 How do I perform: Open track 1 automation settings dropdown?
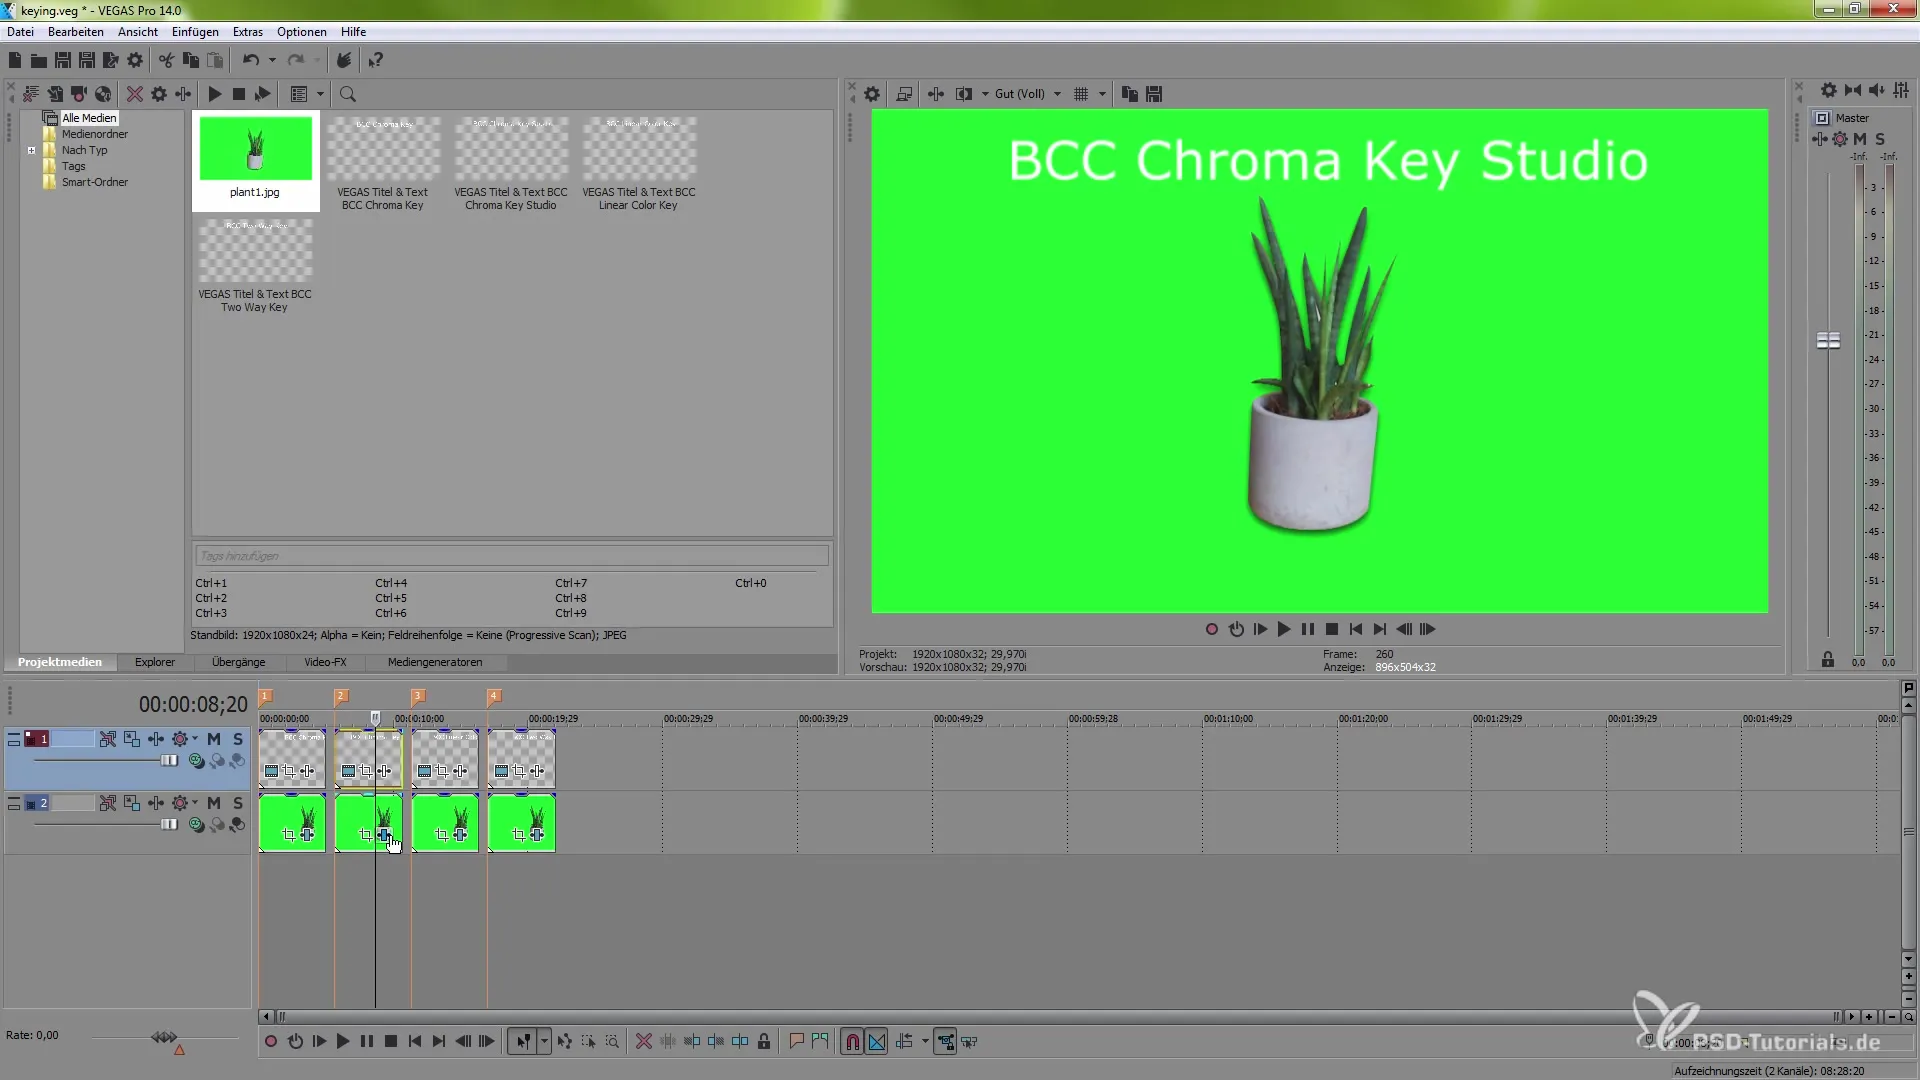(195, 739)
